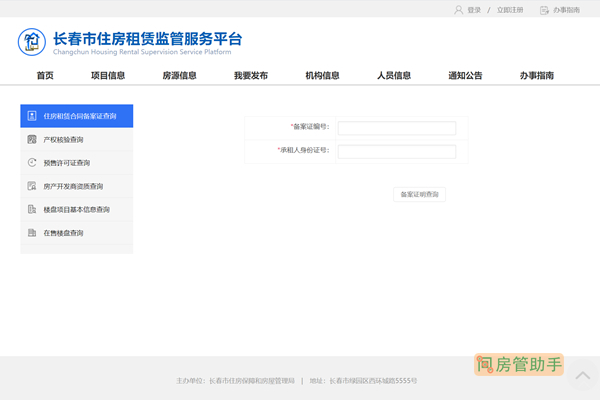Screen dimensions: 600x400
Task: Select 房产开发商资质查询 in sidebar
Action: 77,186
